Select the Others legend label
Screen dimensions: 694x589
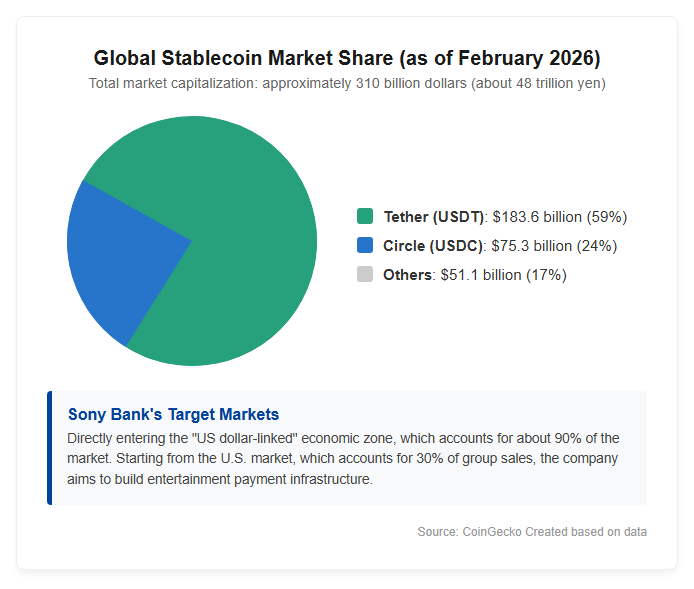point(407,275)
